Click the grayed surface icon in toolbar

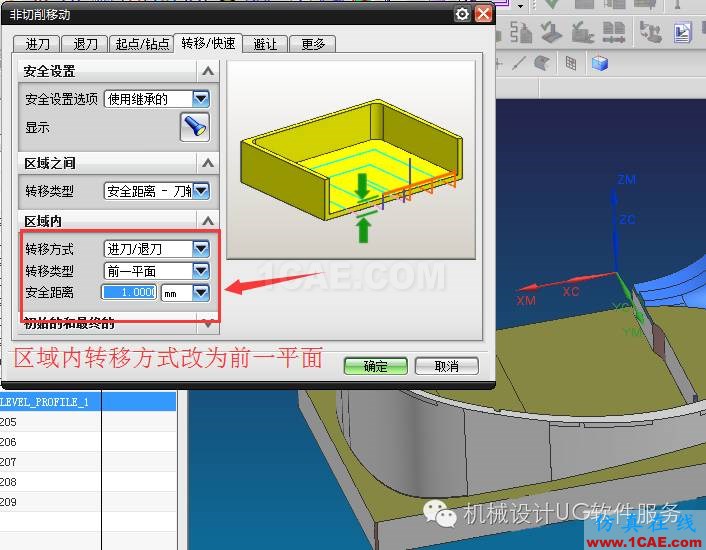point(542,63)
